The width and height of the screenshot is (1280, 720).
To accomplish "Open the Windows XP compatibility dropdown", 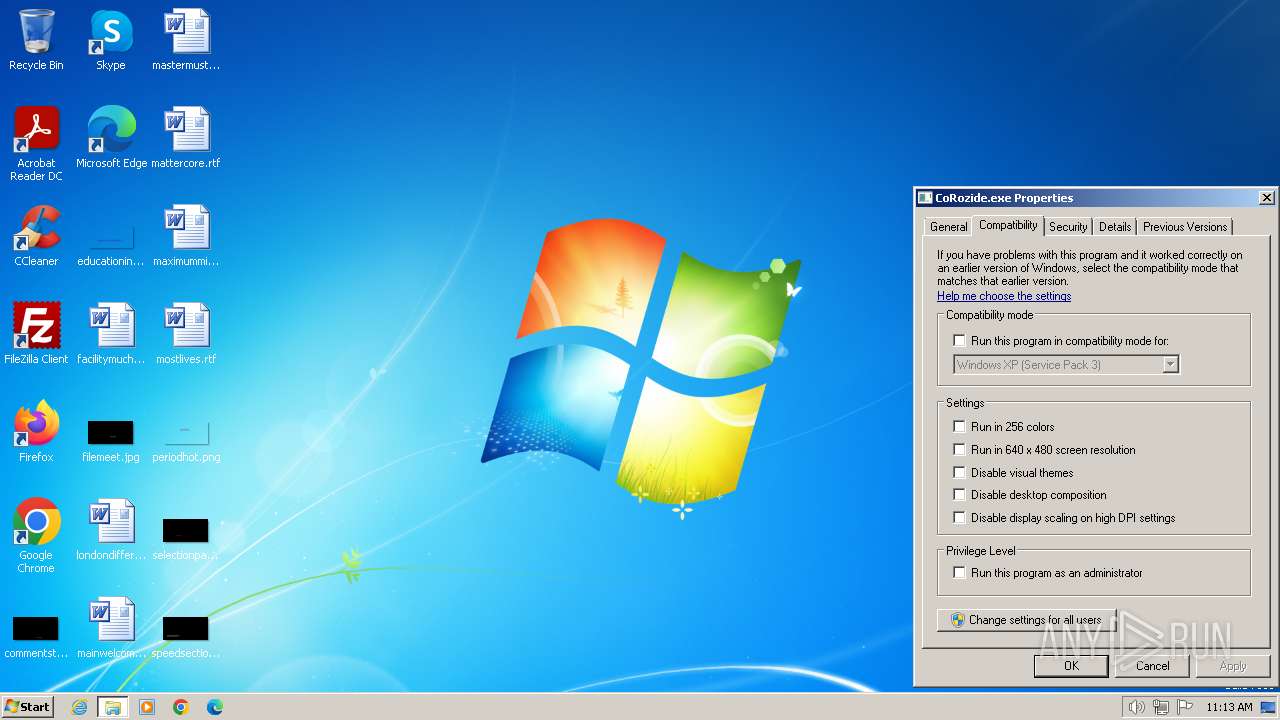I will pyautogui.click(x=1066, y=365).
